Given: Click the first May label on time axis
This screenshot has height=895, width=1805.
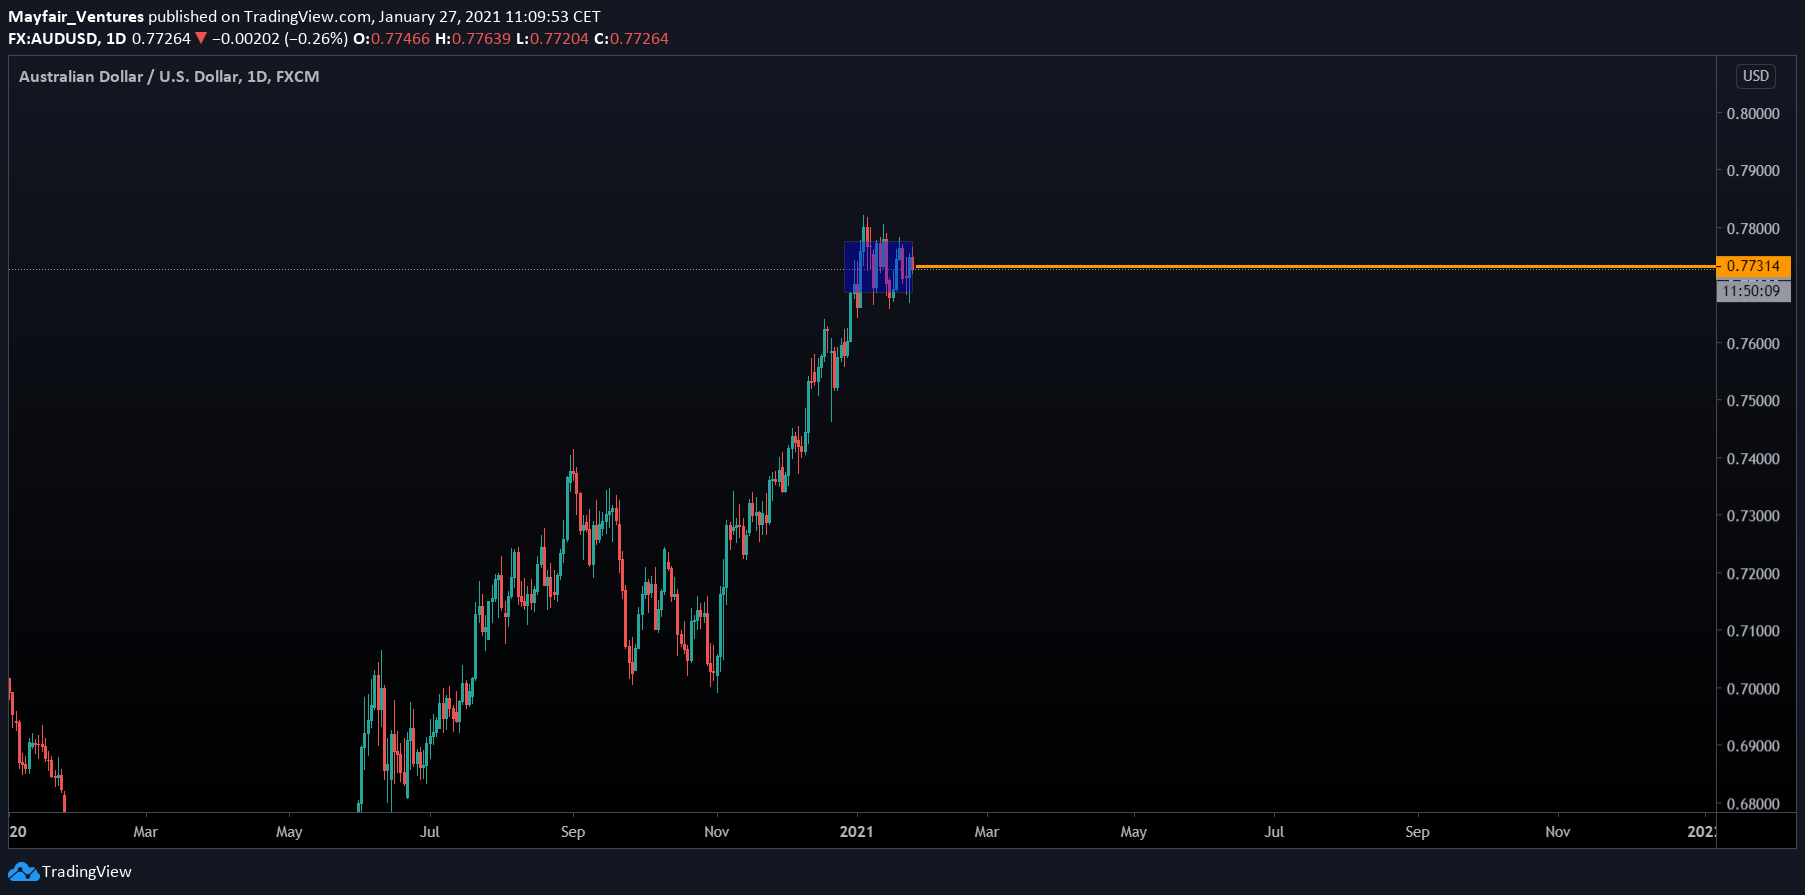Looking at the screenshot, I should 289,832.
